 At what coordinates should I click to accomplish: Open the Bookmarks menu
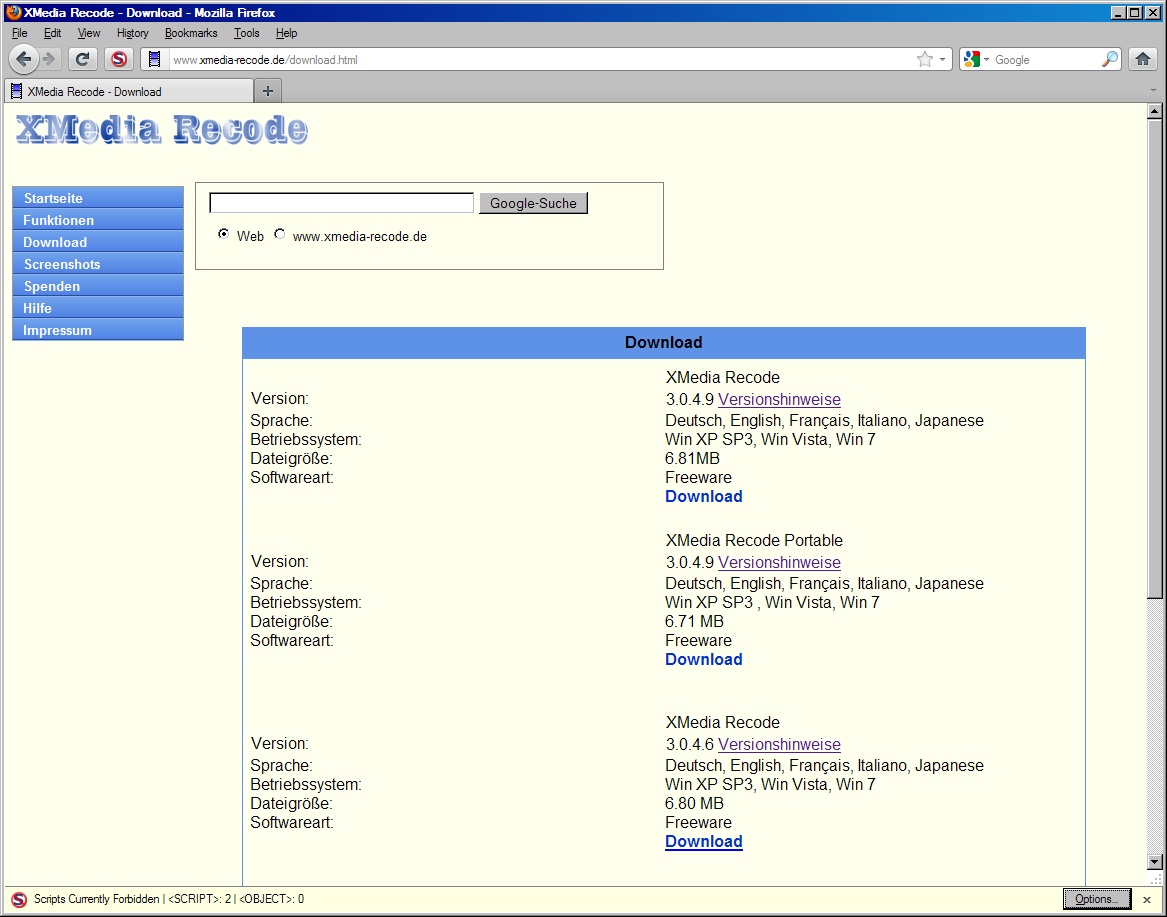[191, 33]
